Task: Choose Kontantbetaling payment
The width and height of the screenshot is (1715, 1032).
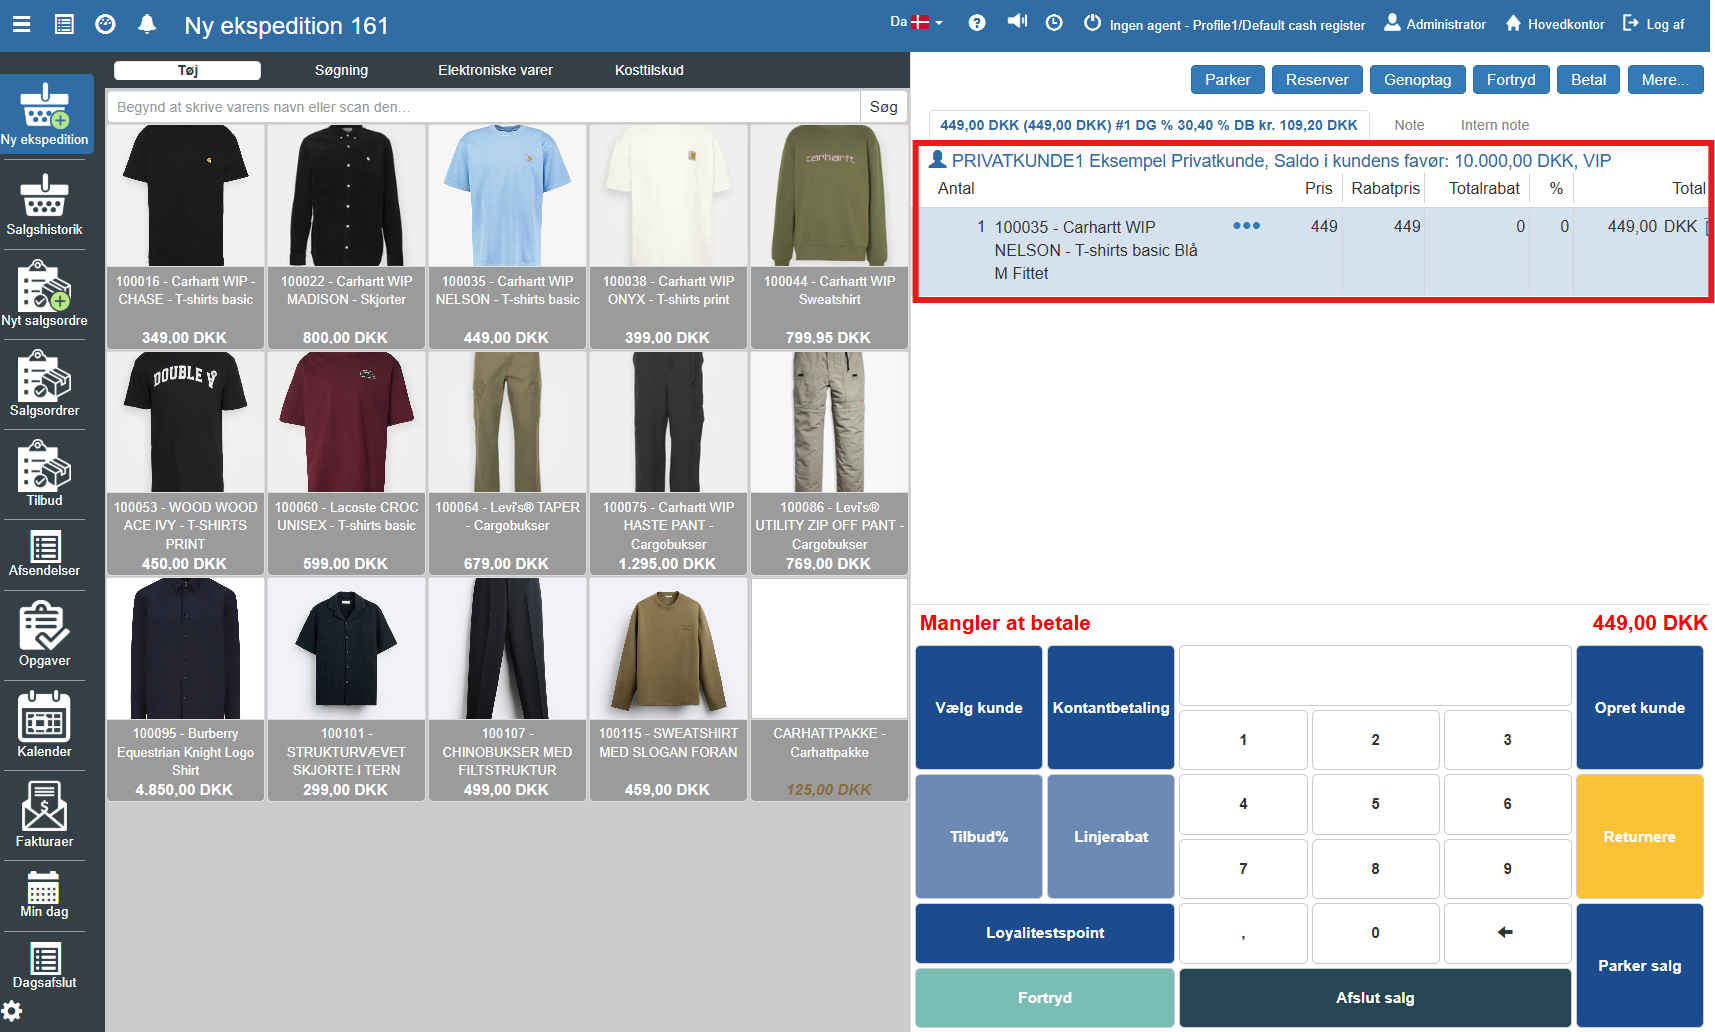Action: 1111,708
